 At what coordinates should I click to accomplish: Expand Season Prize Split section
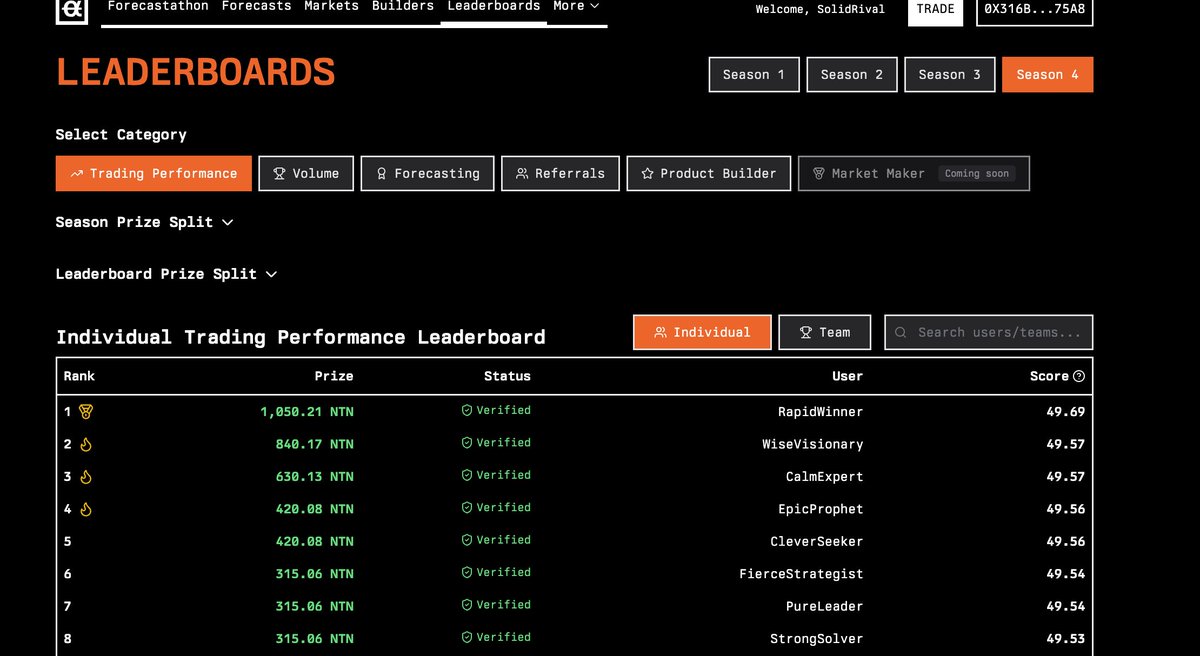point(144,222)
